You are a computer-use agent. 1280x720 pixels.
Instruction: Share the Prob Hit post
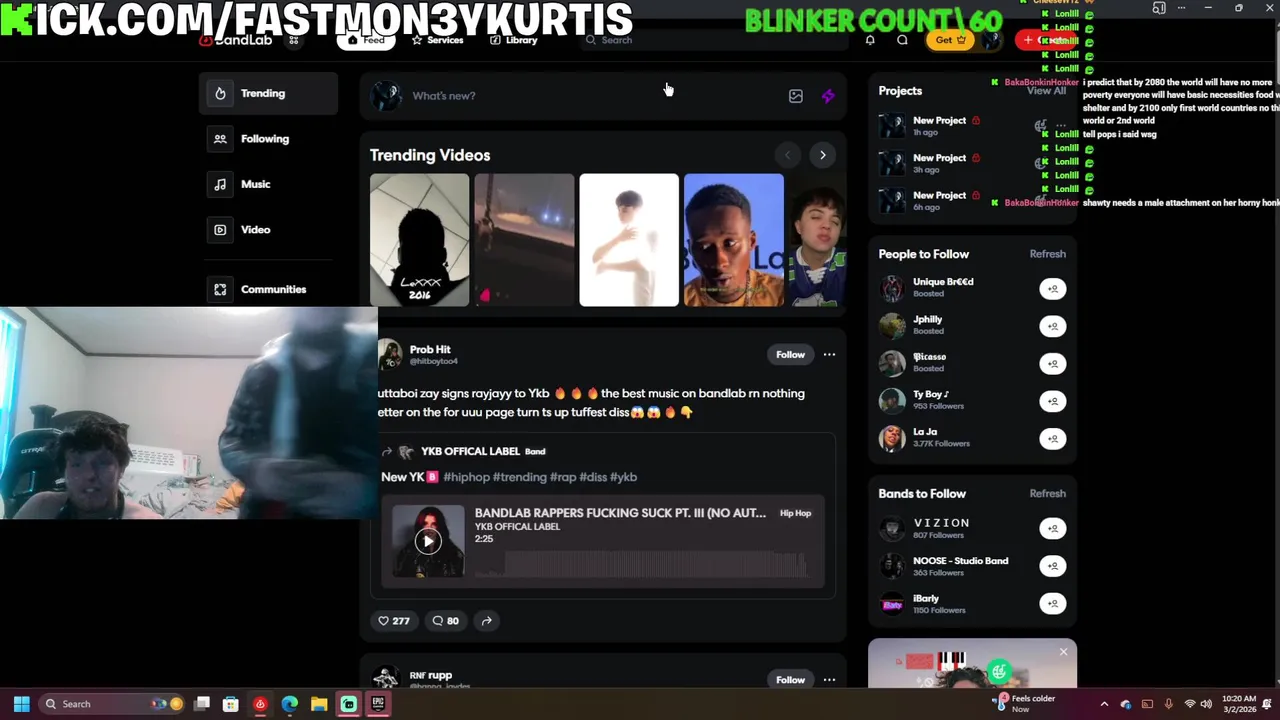coord(486,621)
